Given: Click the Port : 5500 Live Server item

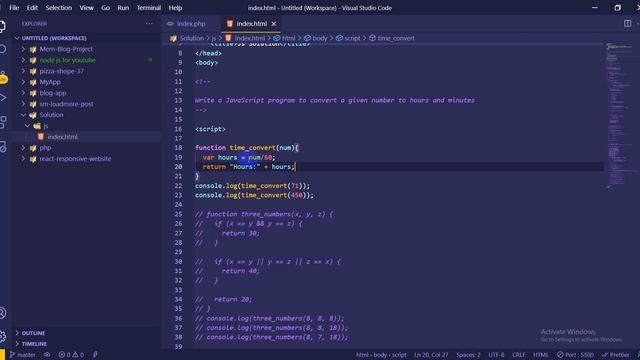Looking at the screenshot, I should click(575, 355).
